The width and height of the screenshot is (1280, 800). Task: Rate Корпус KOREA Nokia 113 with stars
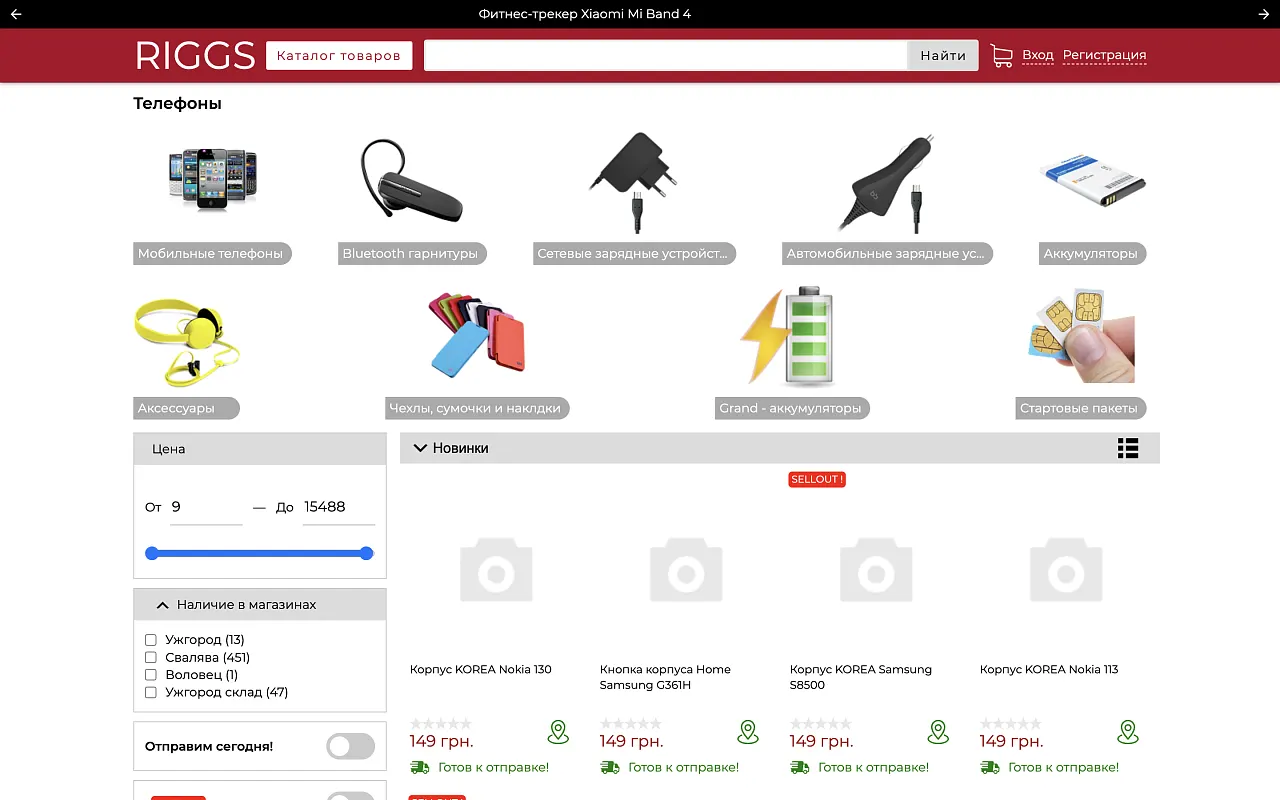pyautogui.click(x=1011, y=724)
